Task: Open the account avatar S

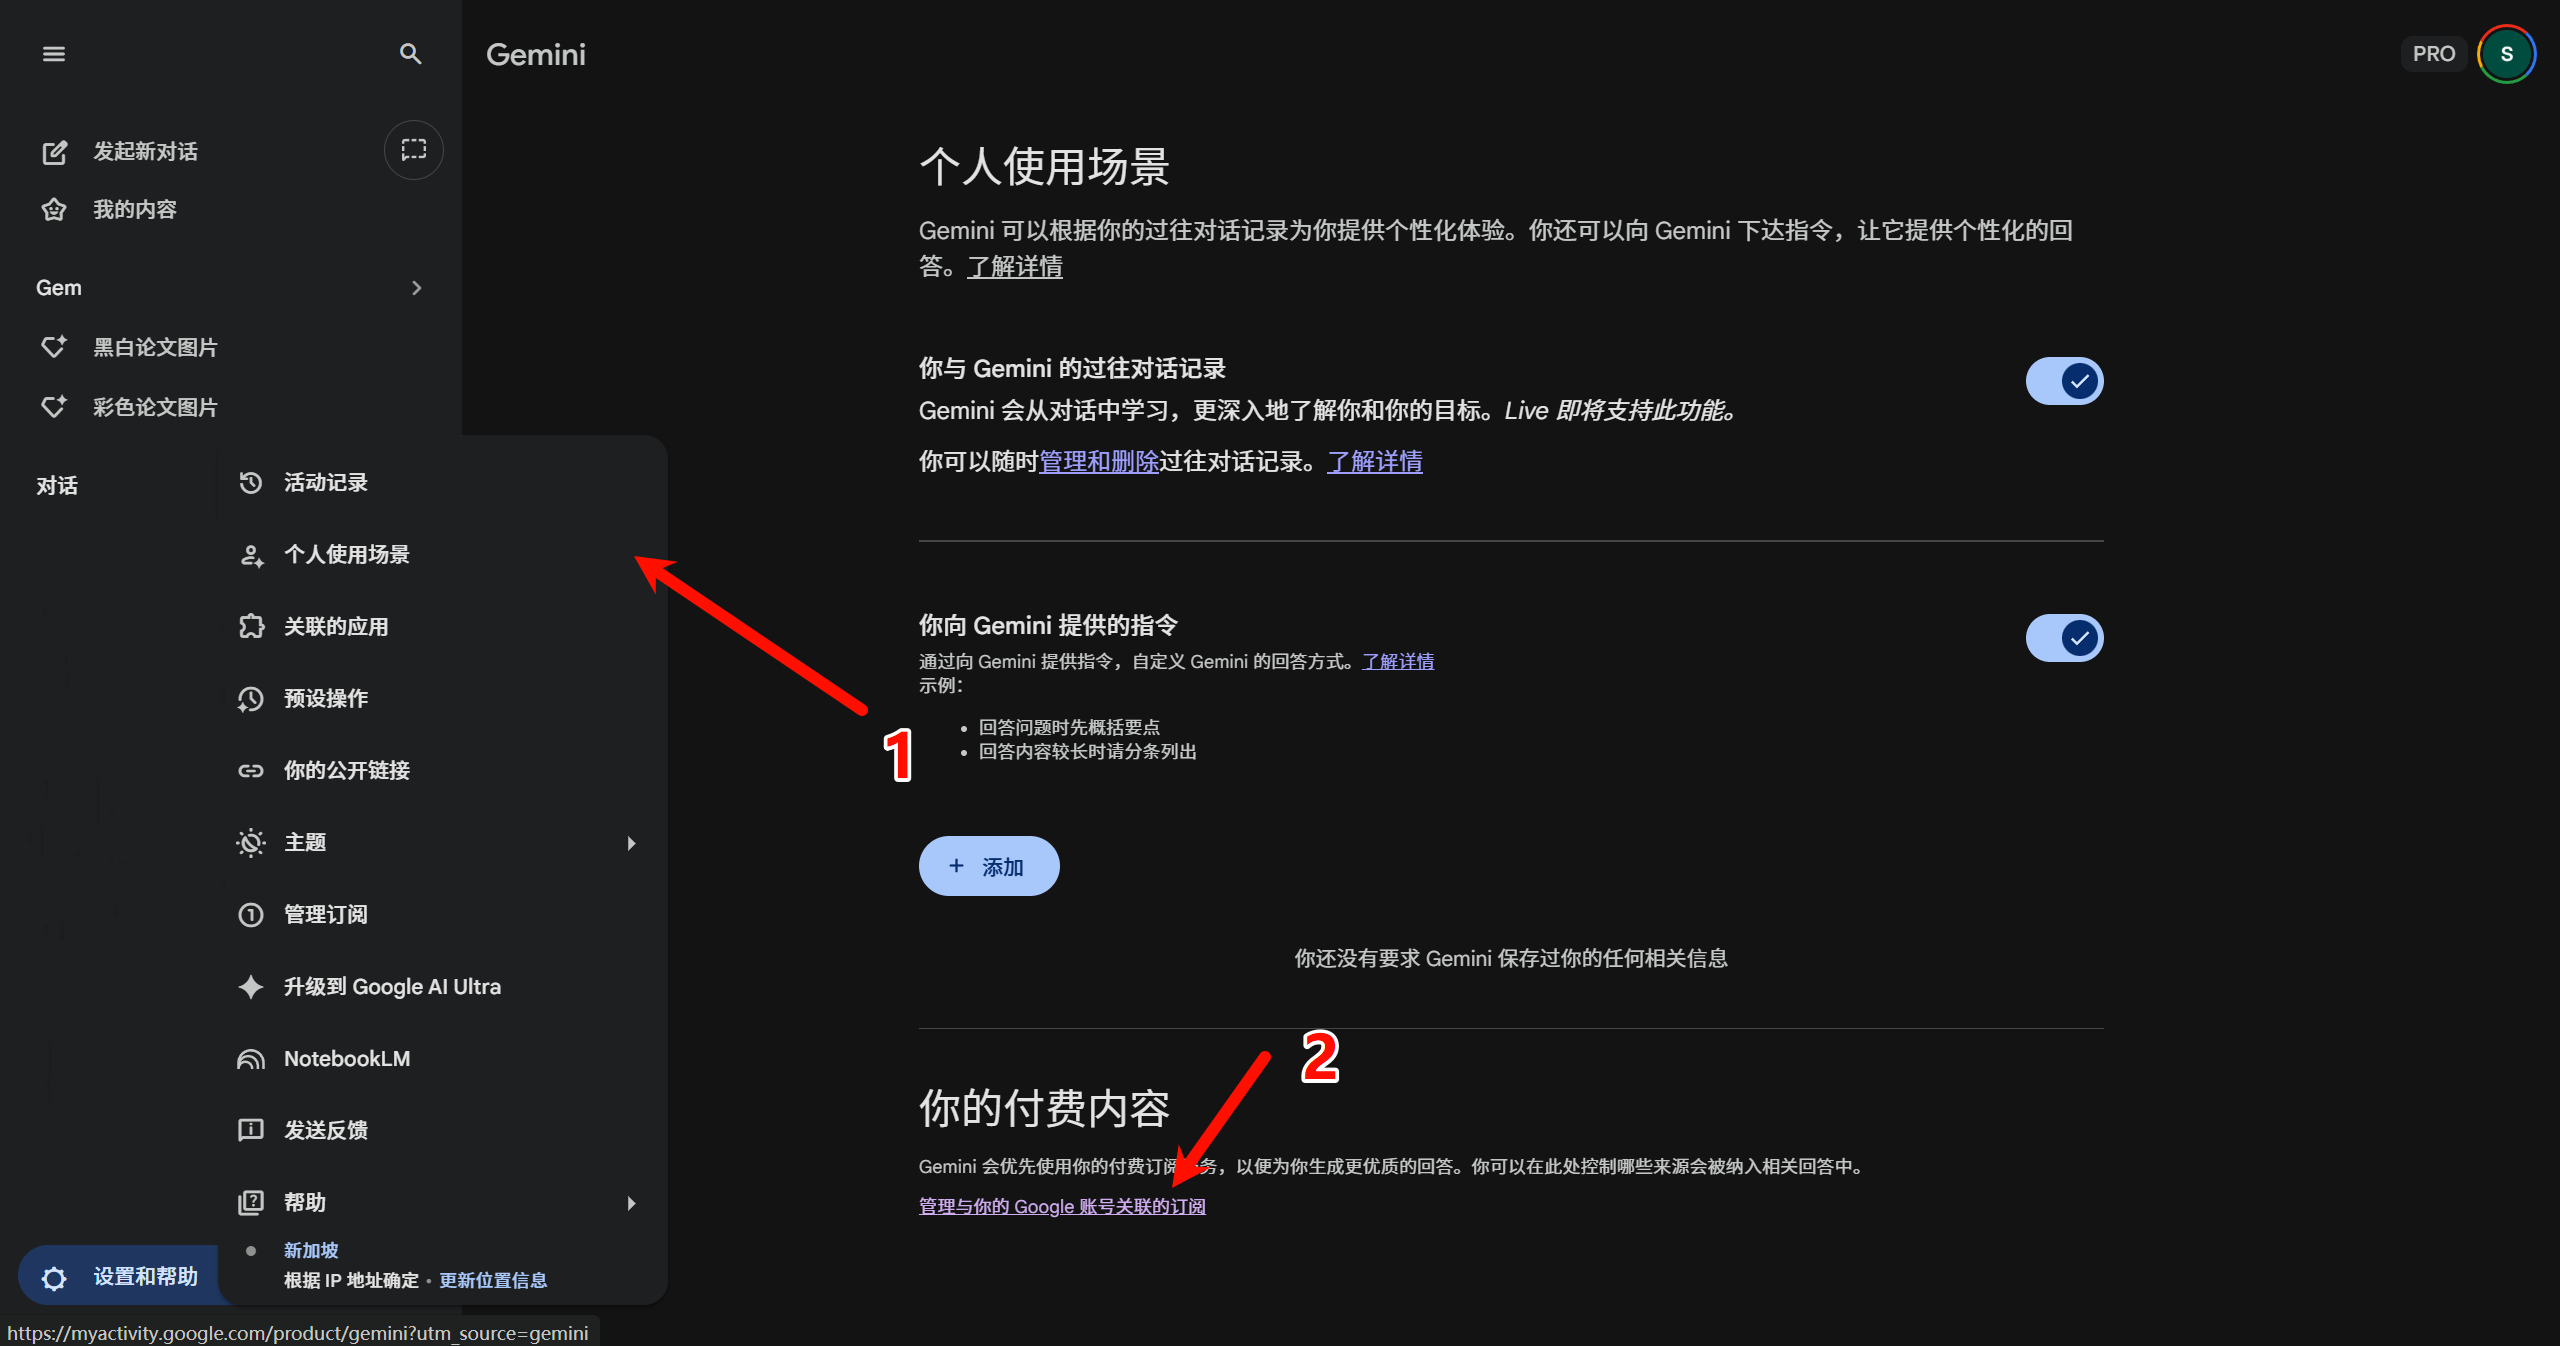Action: (x=2506, y=54)
